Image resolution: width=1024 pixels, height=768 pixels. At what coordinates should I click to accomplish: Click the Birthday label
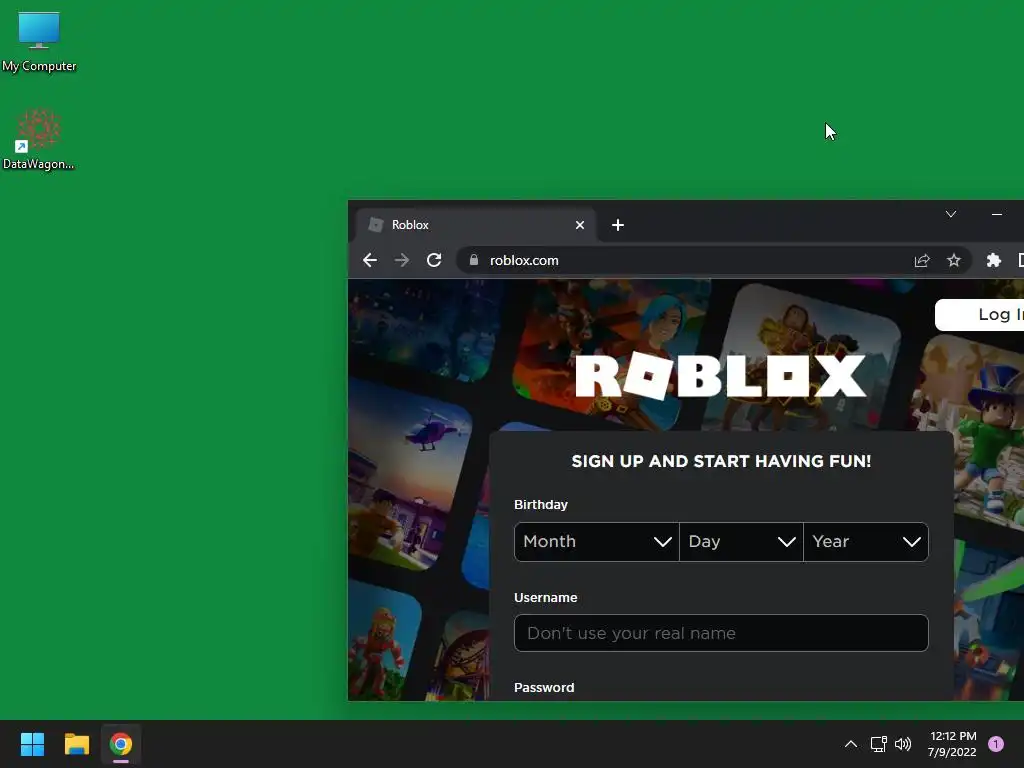point(541,505)
